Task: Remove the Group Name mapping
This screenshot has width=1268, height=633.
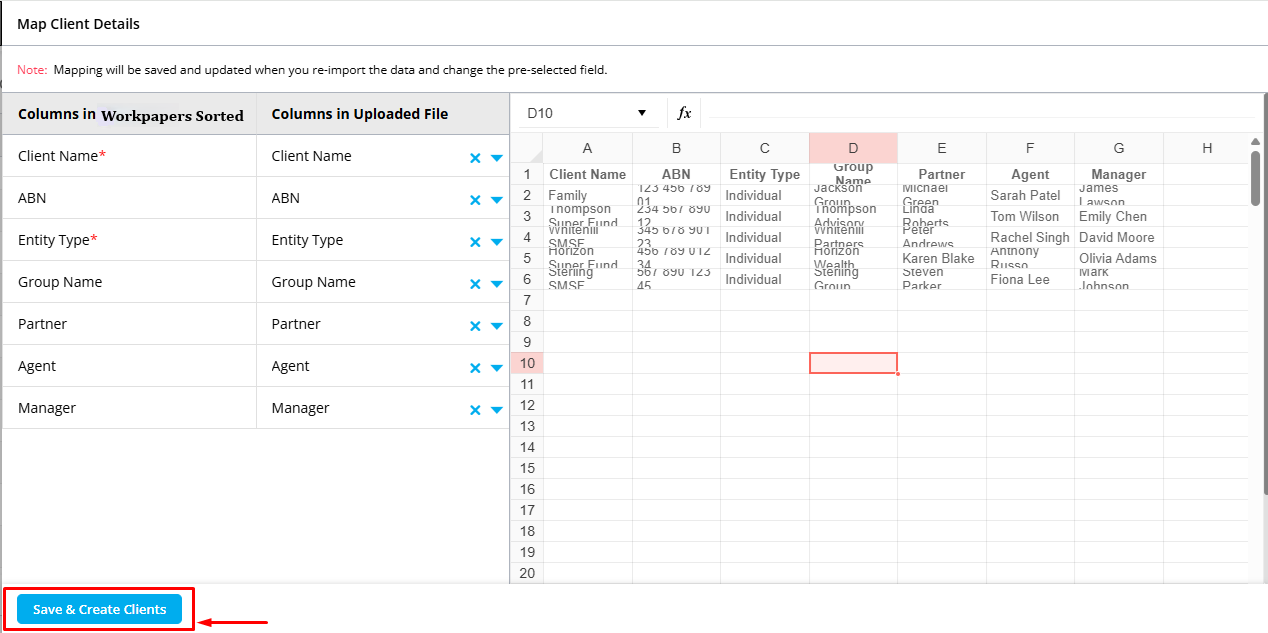Action: [475, 284]
